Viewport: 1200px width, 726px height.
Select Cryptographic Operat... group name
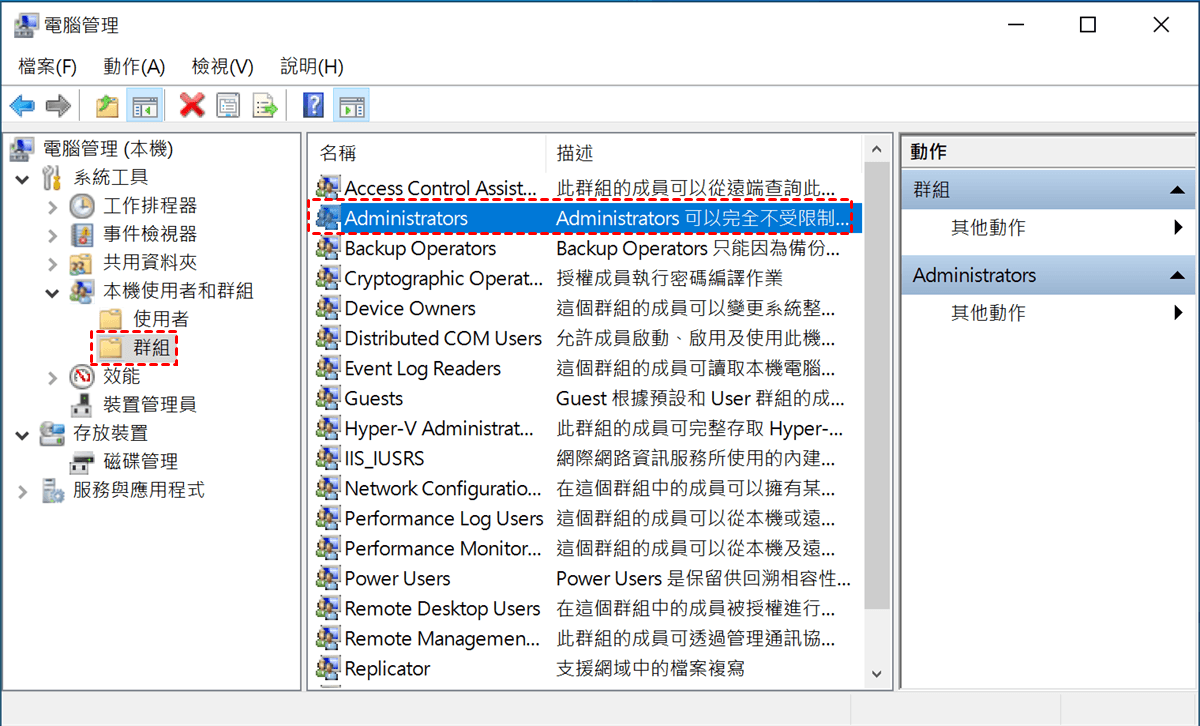pyautogui.click(x=444, y=278)
